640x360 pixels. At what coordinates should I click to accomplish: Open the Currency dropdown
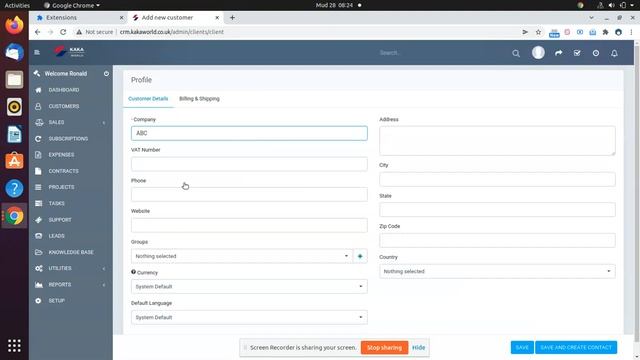point(249,287)
